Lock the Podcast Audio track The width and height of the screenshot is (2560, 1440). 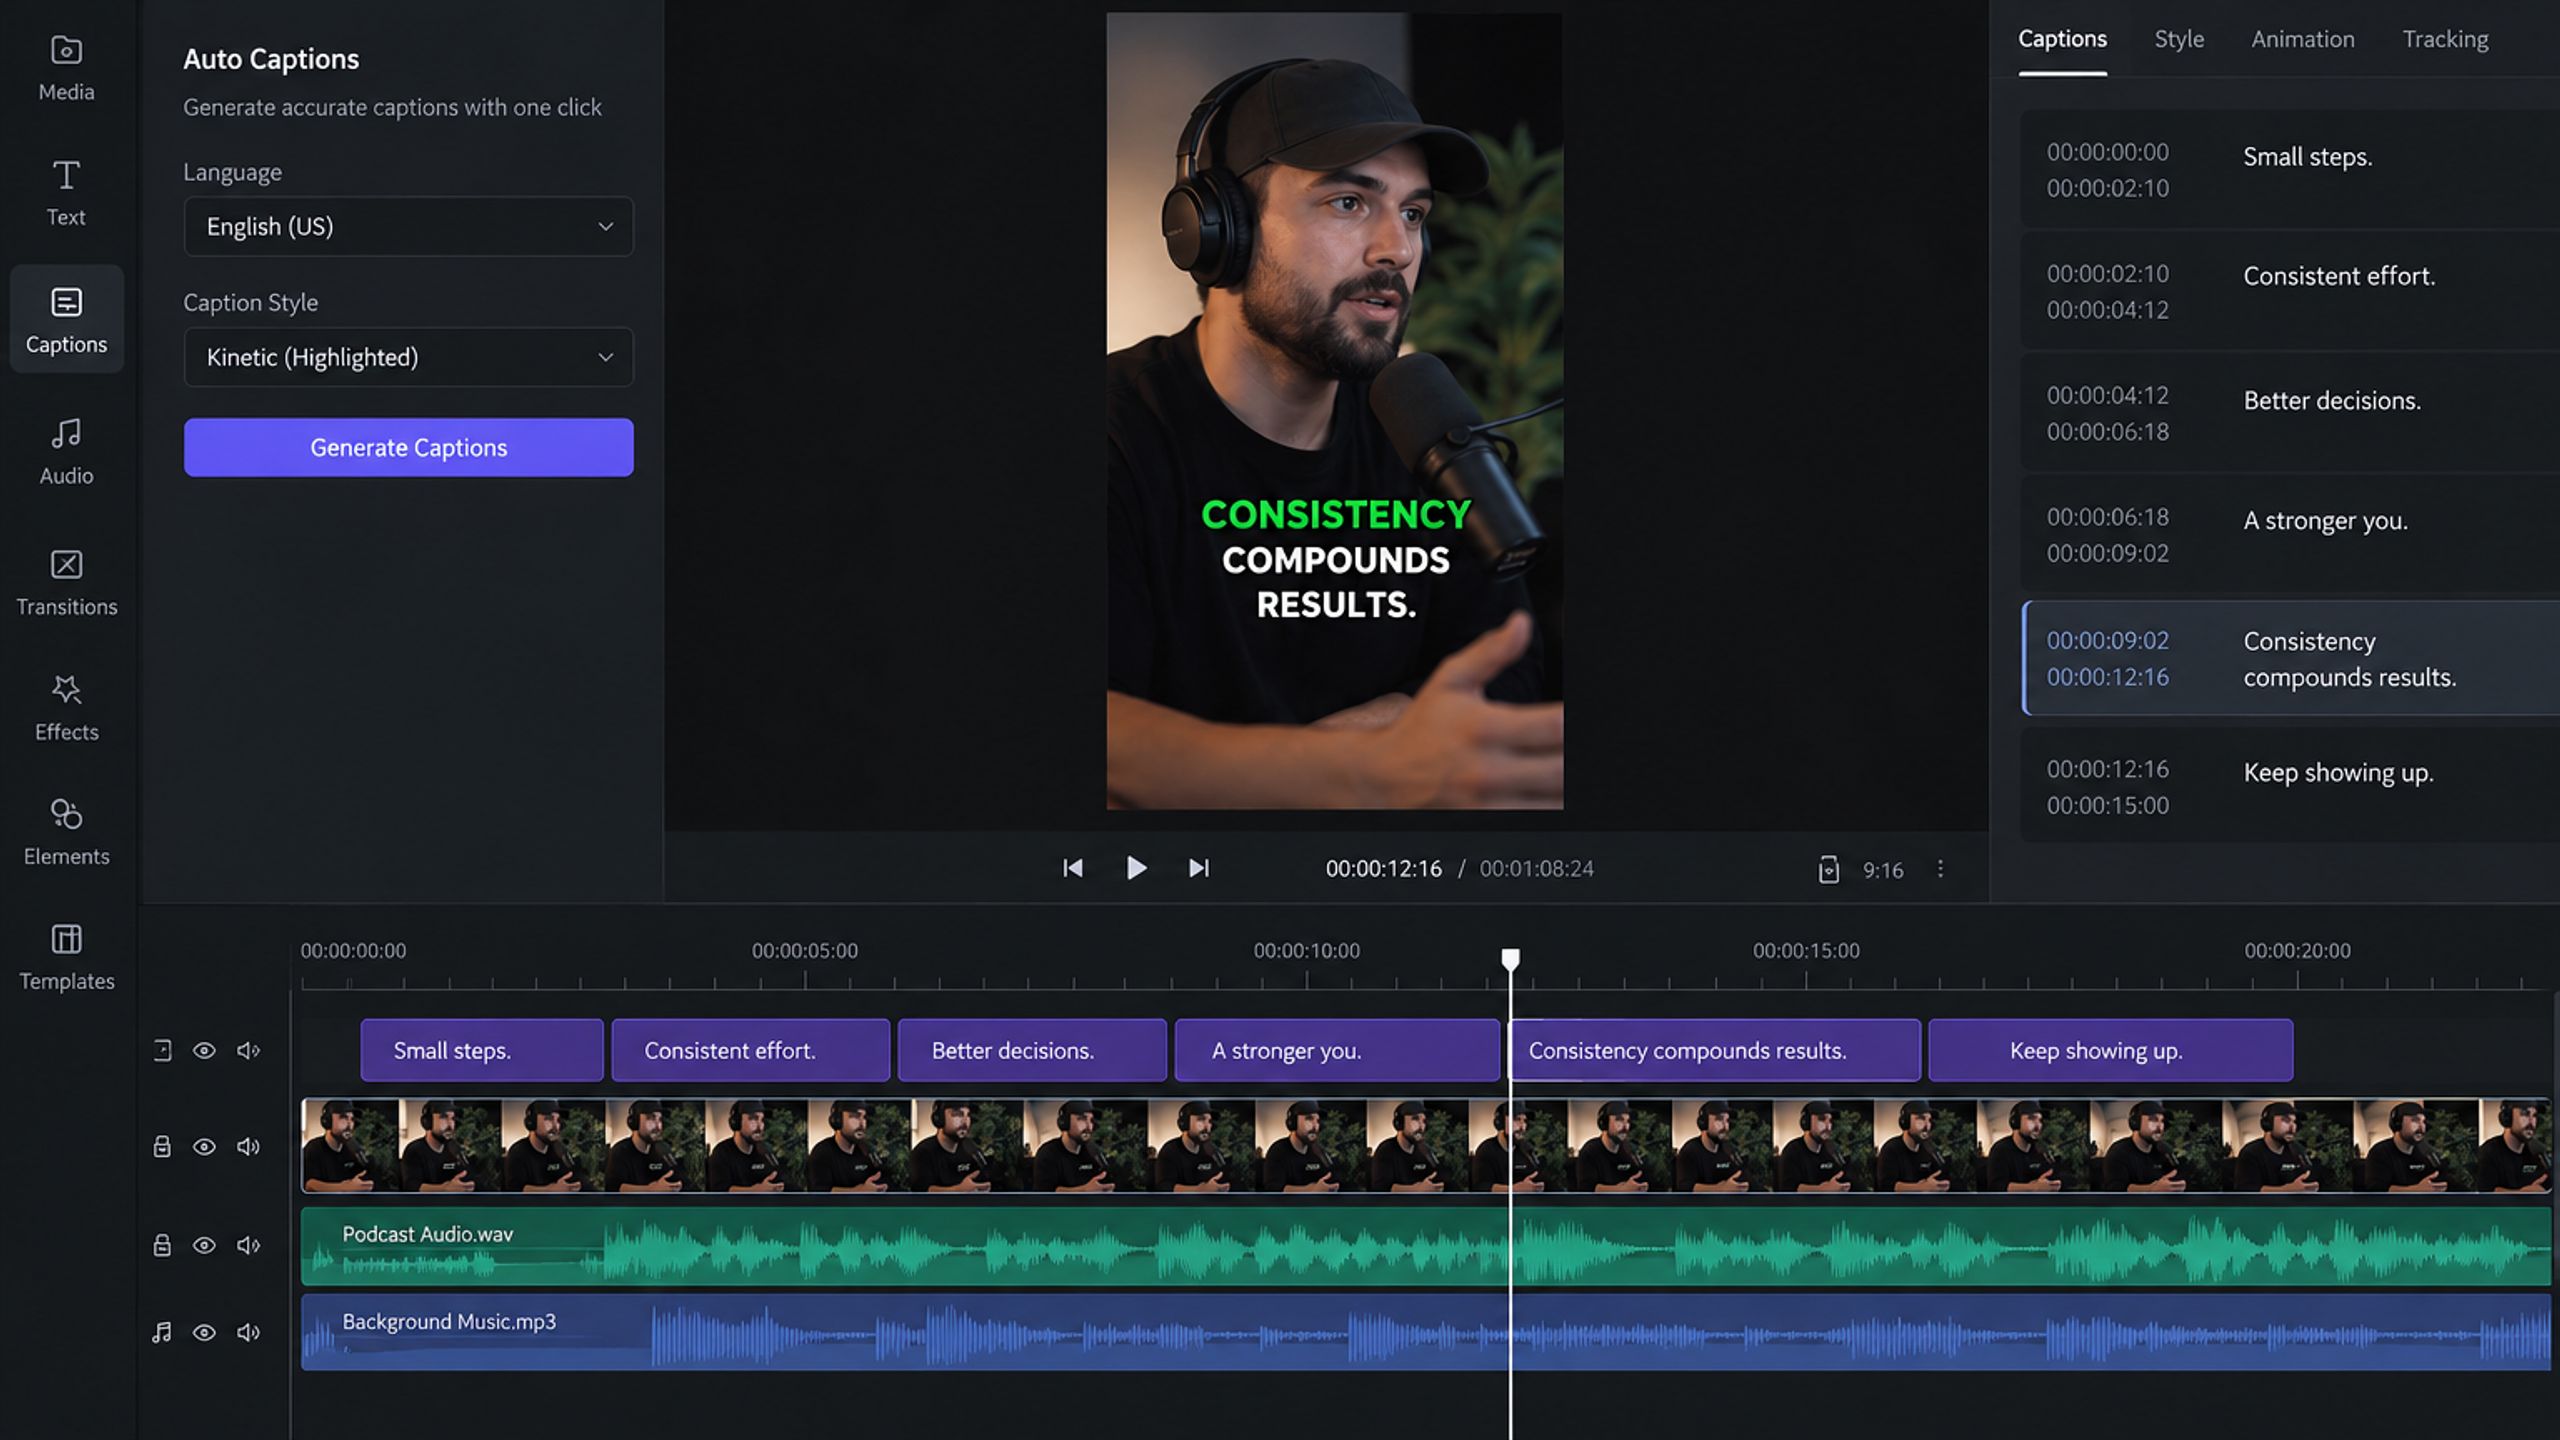tap(162, 1245)
